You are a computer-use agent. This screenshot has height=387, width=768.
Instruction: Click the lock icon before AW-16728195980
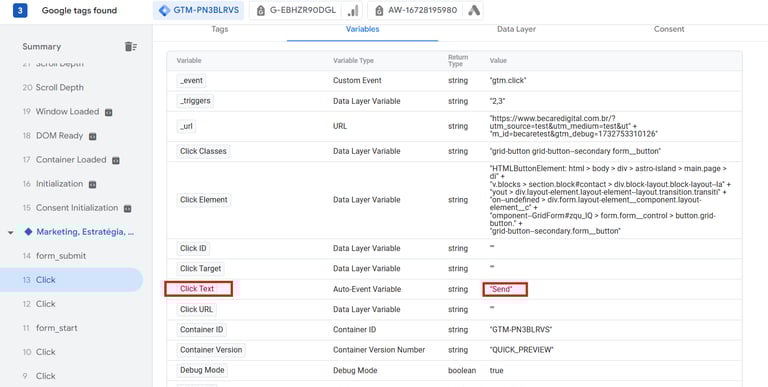coord(379,10)
